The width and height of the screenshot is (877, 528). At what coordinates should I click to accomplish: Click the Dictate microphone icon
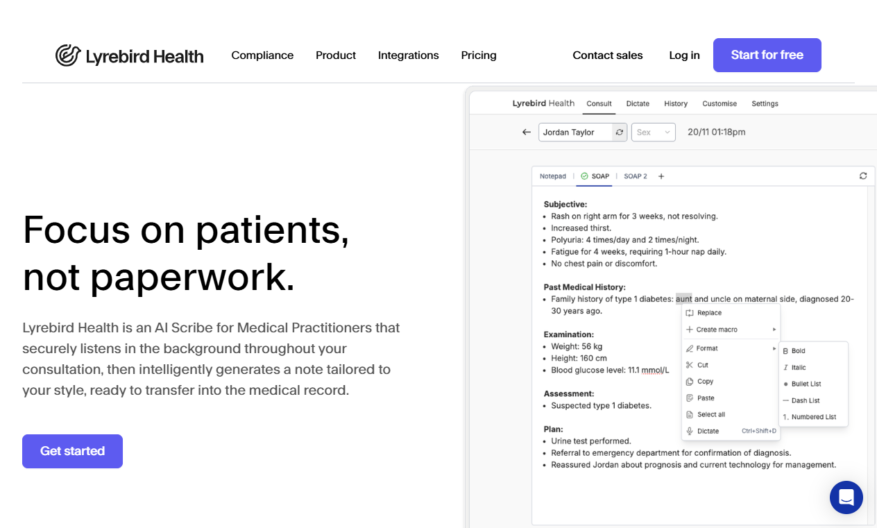click(x=690, y=431)
